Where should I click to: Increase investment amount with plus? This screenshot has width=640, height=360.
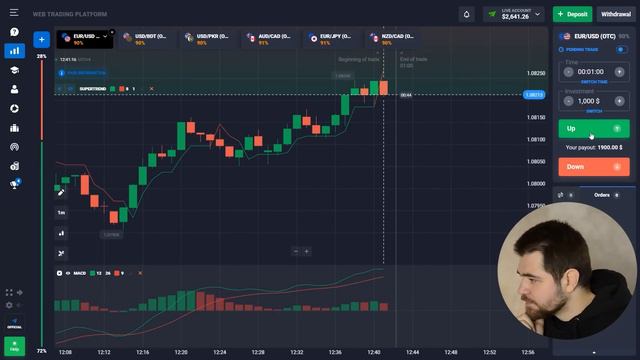coord(619,101)
